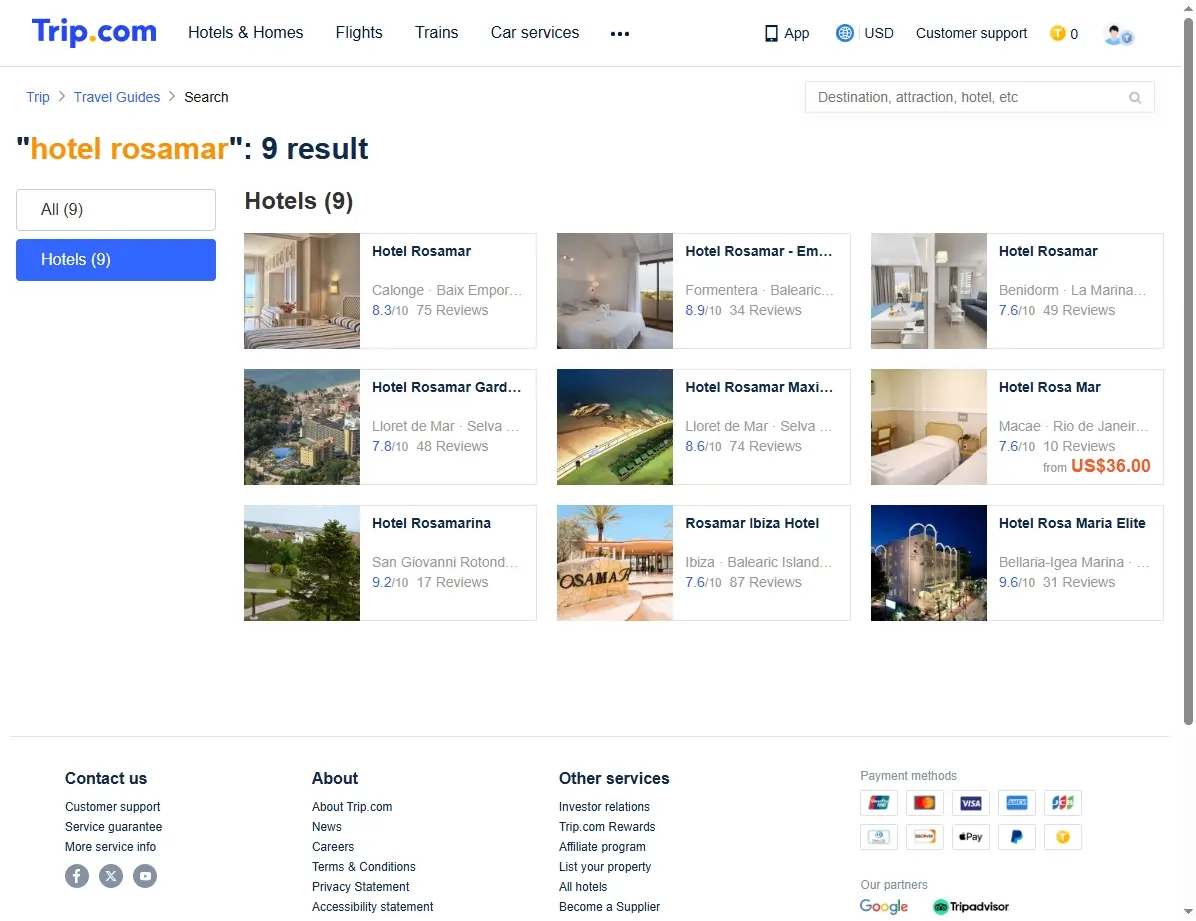Screen dimensions: 1196x921
Task: Open the user profile avatar
Action: [x=1118, y=34]
